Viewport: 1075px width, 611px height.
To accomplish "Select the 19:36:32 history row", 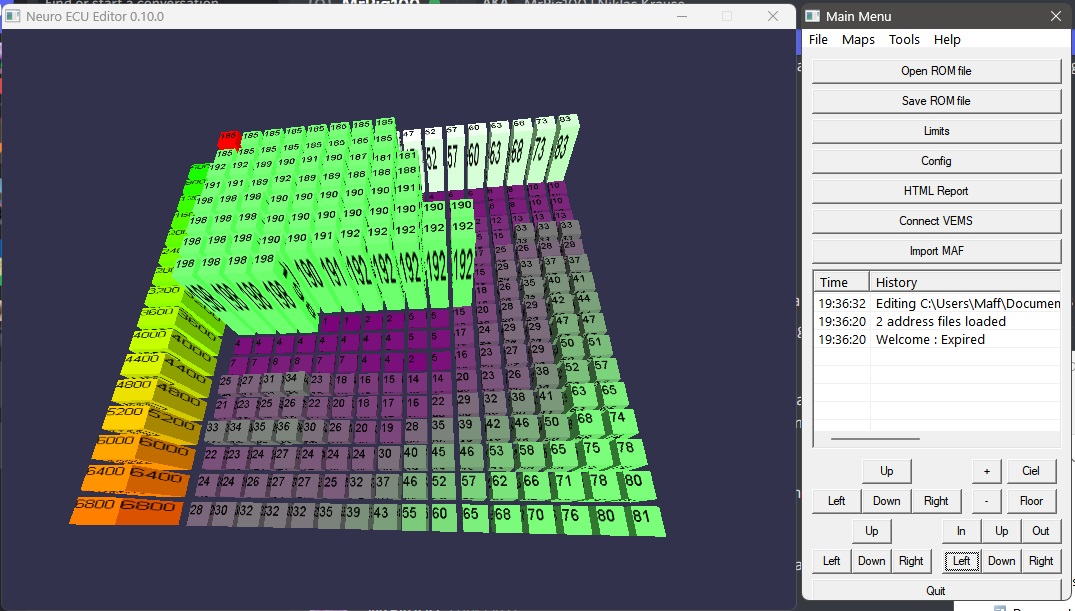I will [937, 303].
